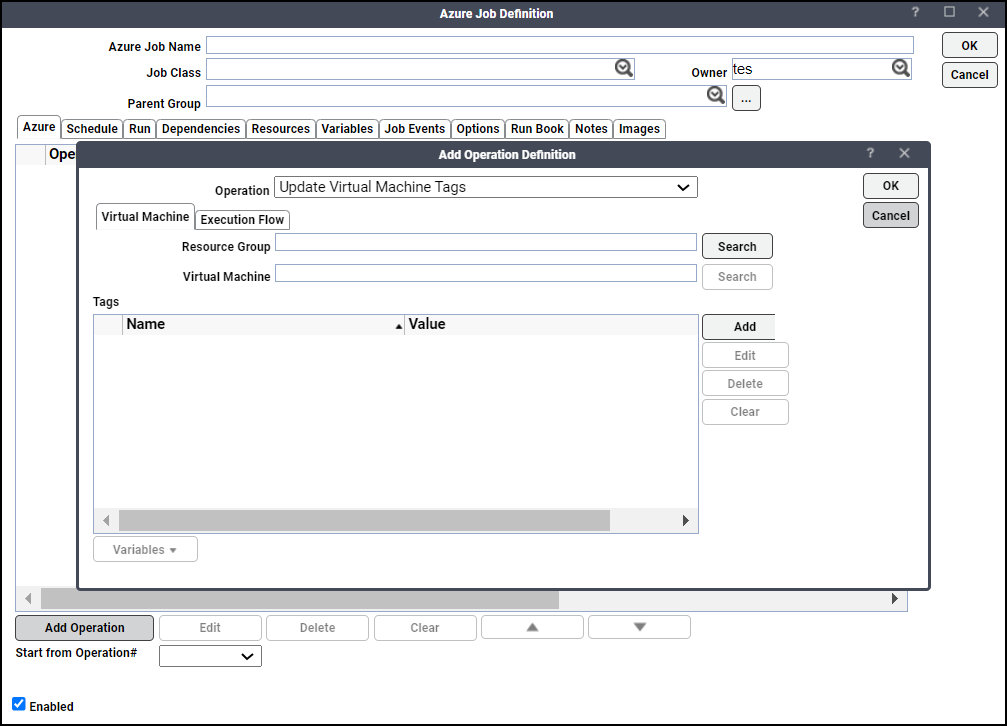Click the Value column header
This screenshot has width=1007, height=726.
click(551, 324)
